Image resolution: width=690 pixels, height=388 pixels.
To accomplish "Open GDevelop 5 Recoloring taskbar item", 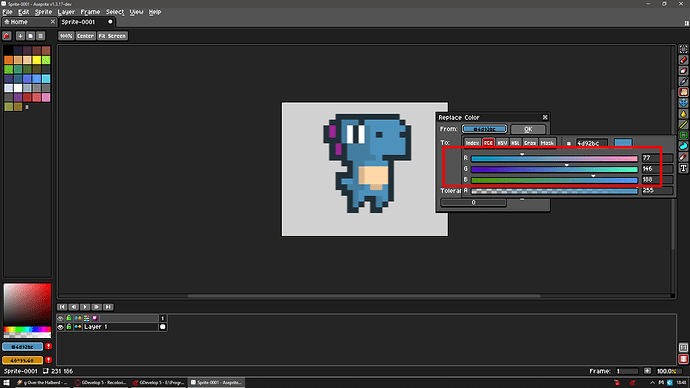I will (x=101, y=382).
